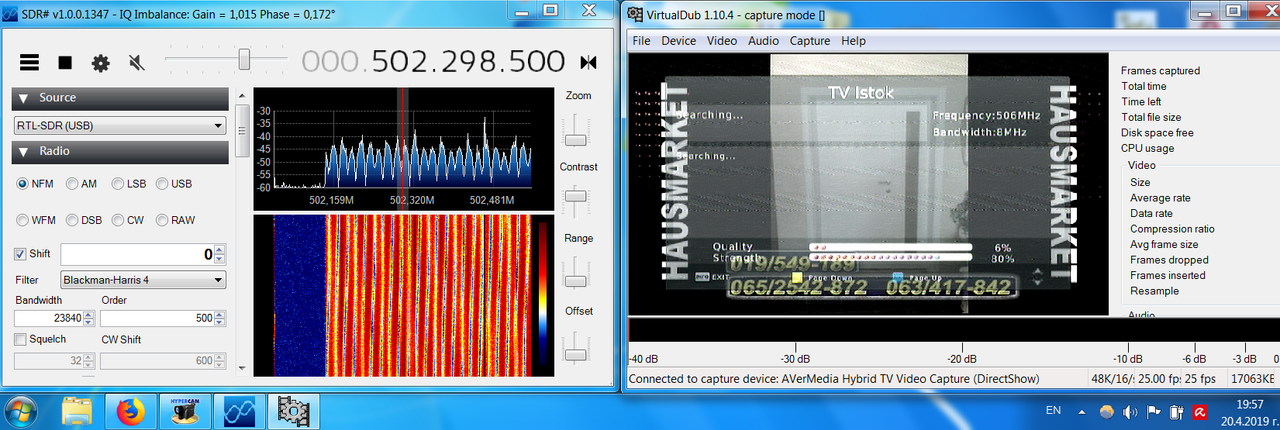Select AM demodulation mode

(82, 184)
